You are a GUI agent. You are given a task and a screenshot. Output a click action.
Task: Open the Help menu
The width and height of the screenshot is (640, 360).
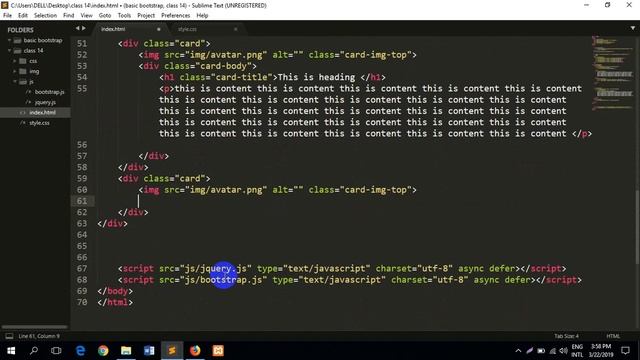[x=202, y=16]
